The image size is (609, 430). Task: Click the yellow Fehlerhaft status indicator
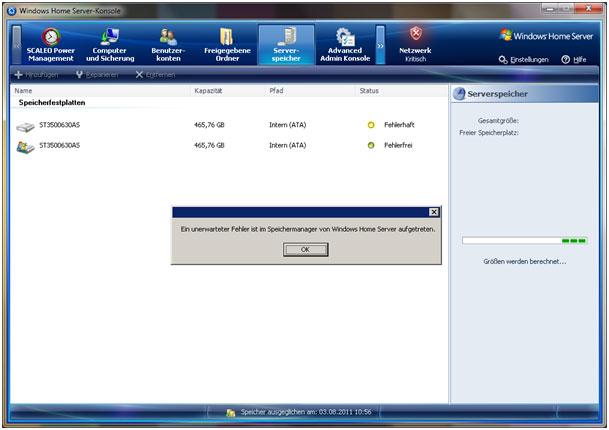click(371, 125)
